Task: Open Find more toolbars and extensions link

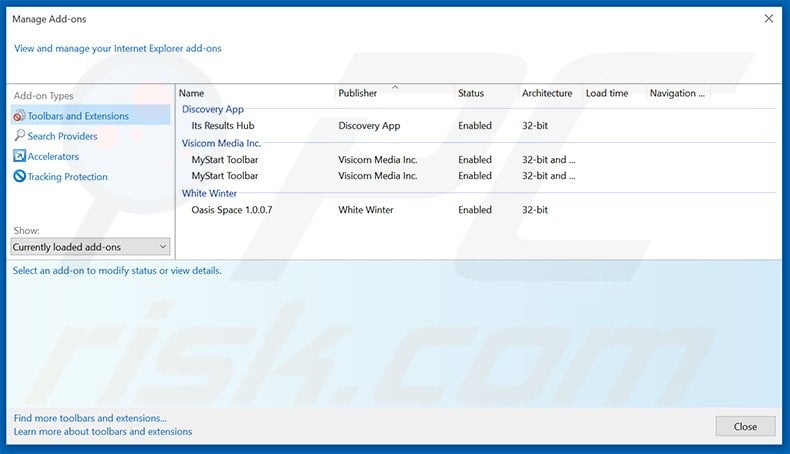Action: click(x=90, y=418)
